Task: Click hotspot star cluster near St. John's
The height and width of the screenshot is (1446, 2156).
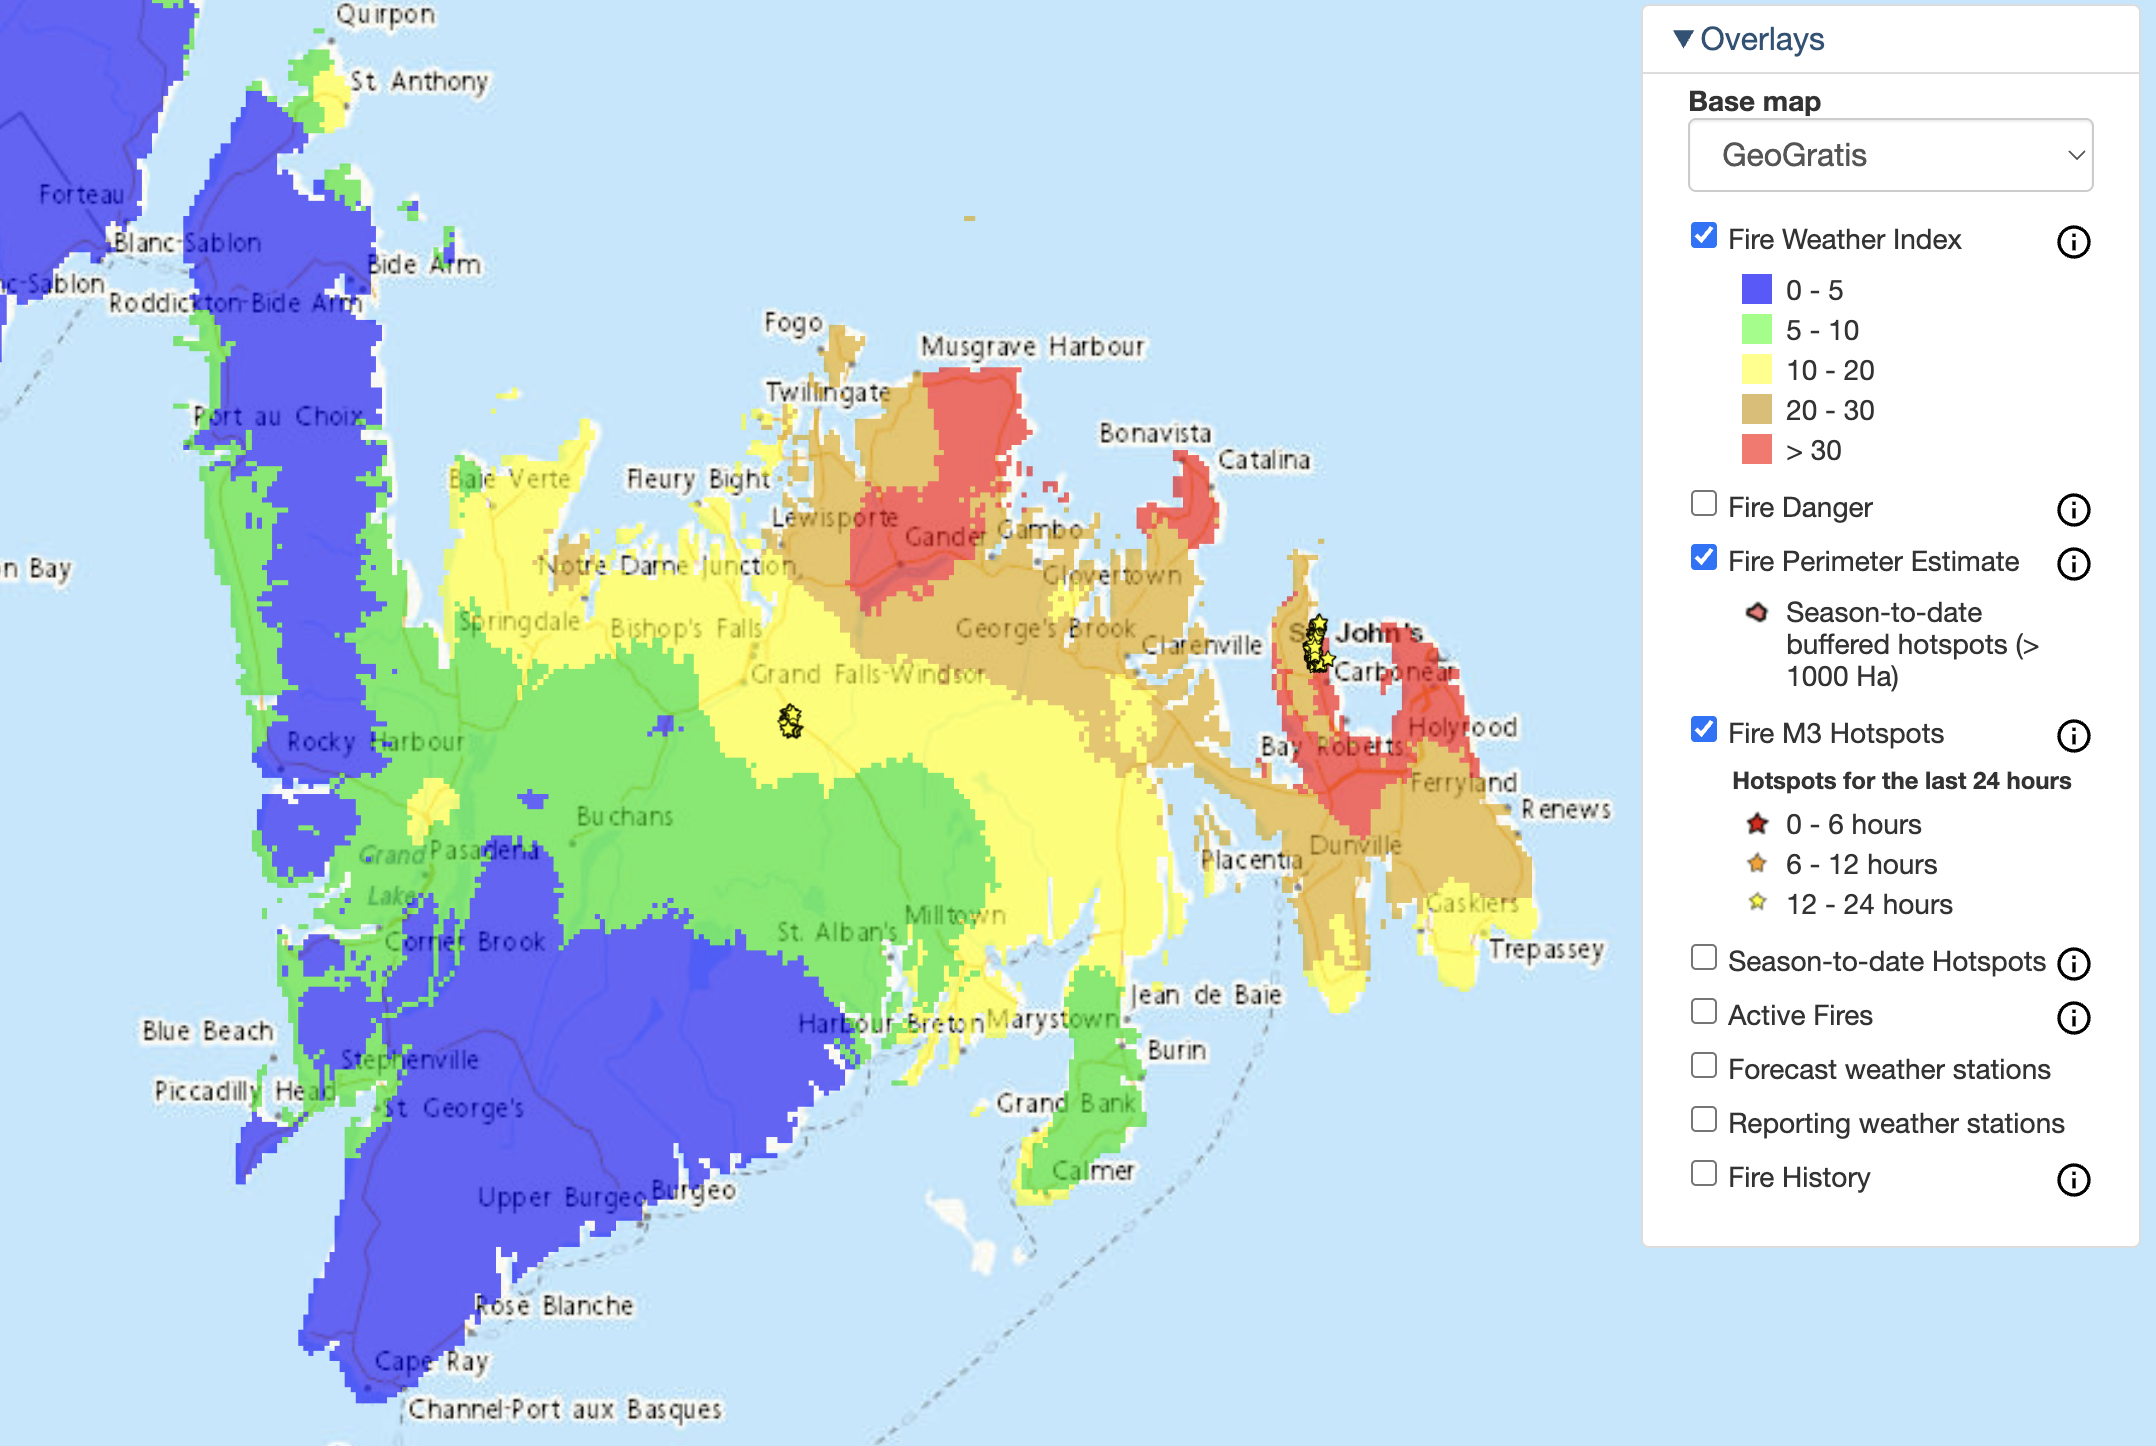Action: pyautogui.click(x=1317, y=645)
